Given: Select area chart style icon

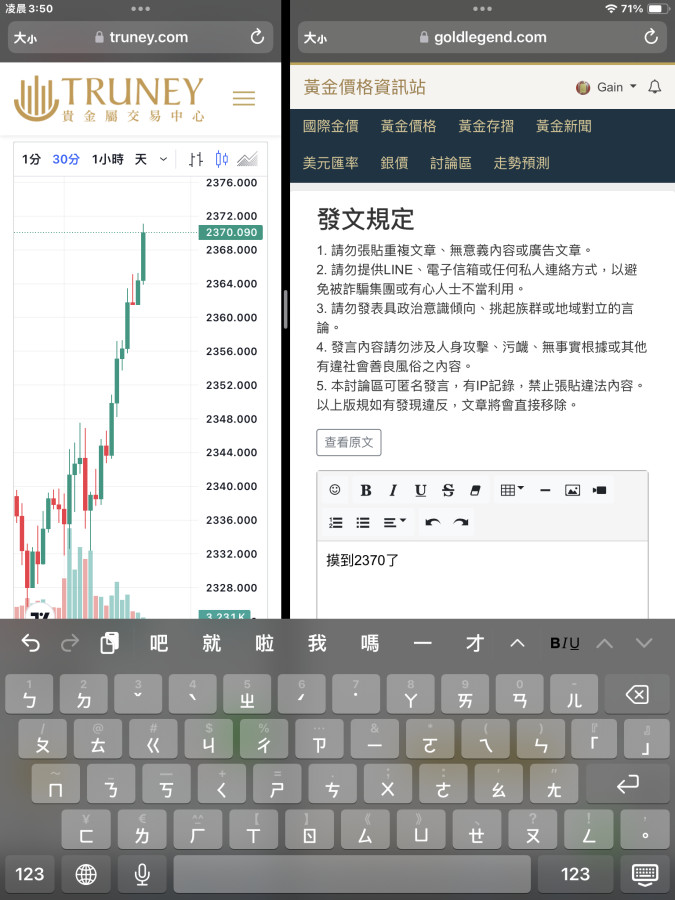Looking at the screenshot, I should tap(247, 159).
